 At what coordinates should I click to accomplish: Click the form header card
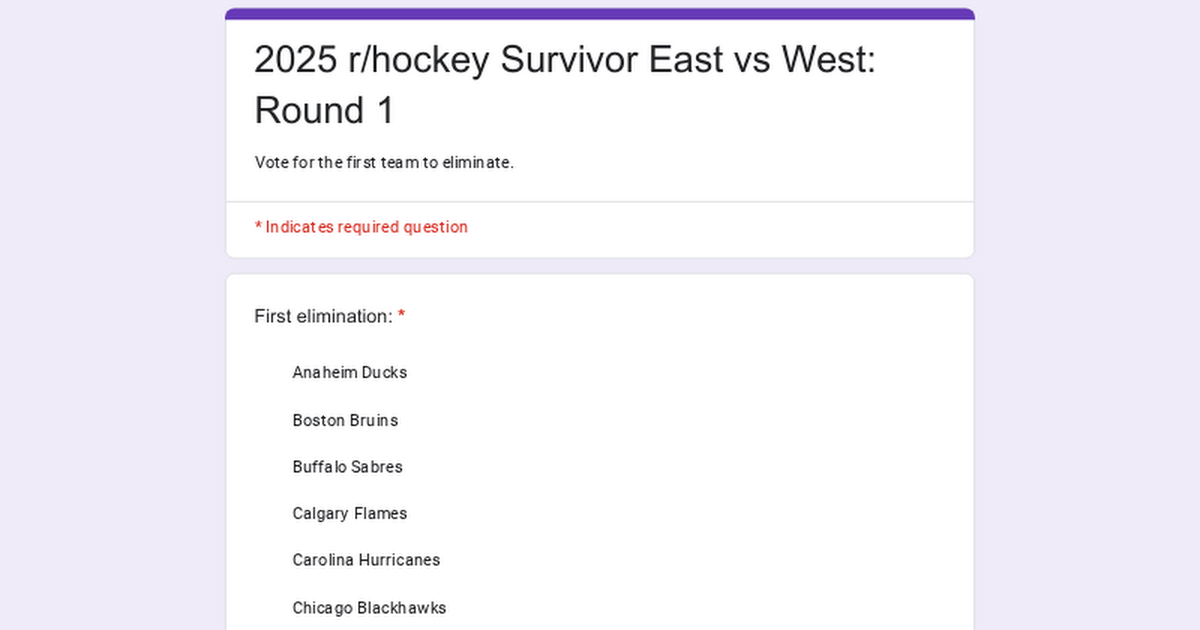(x=599, y=130)
